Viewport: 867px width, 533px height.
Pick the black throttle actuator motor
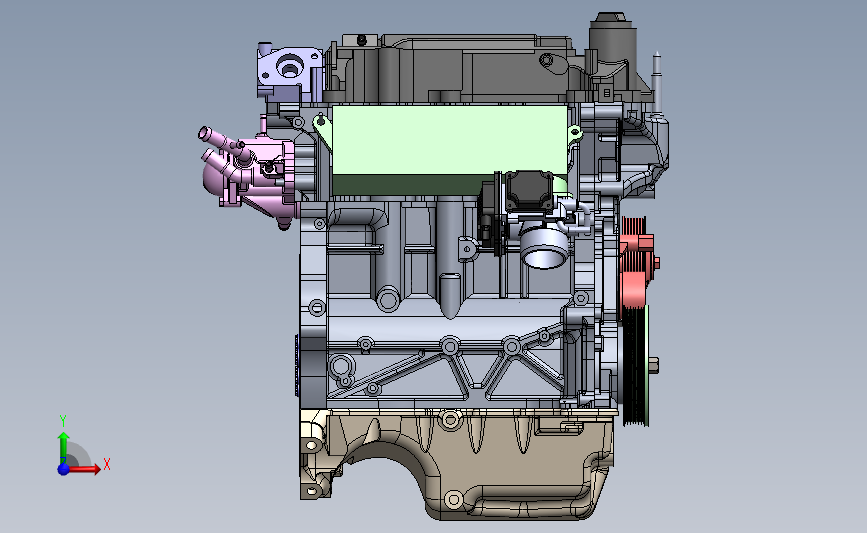[528, 191]
